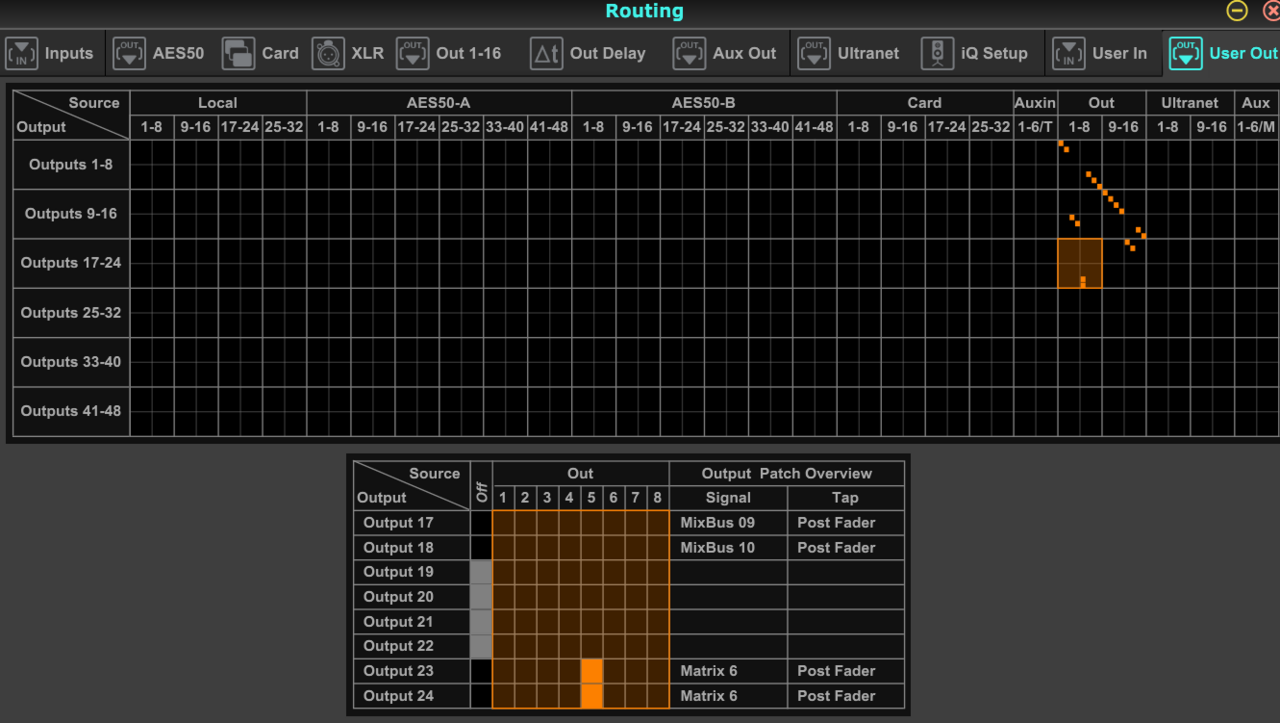Toggle the Off cell for Output 18
1280x723 pixels.
pos(481,548)
